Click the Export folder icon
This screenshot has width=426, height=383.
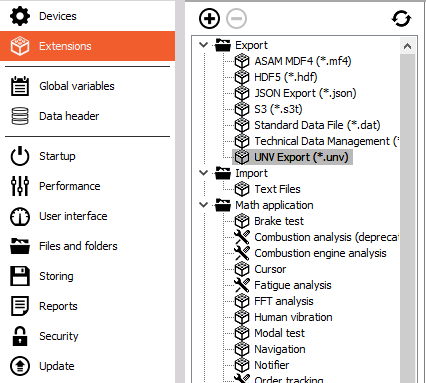click(x=223, y=45)
